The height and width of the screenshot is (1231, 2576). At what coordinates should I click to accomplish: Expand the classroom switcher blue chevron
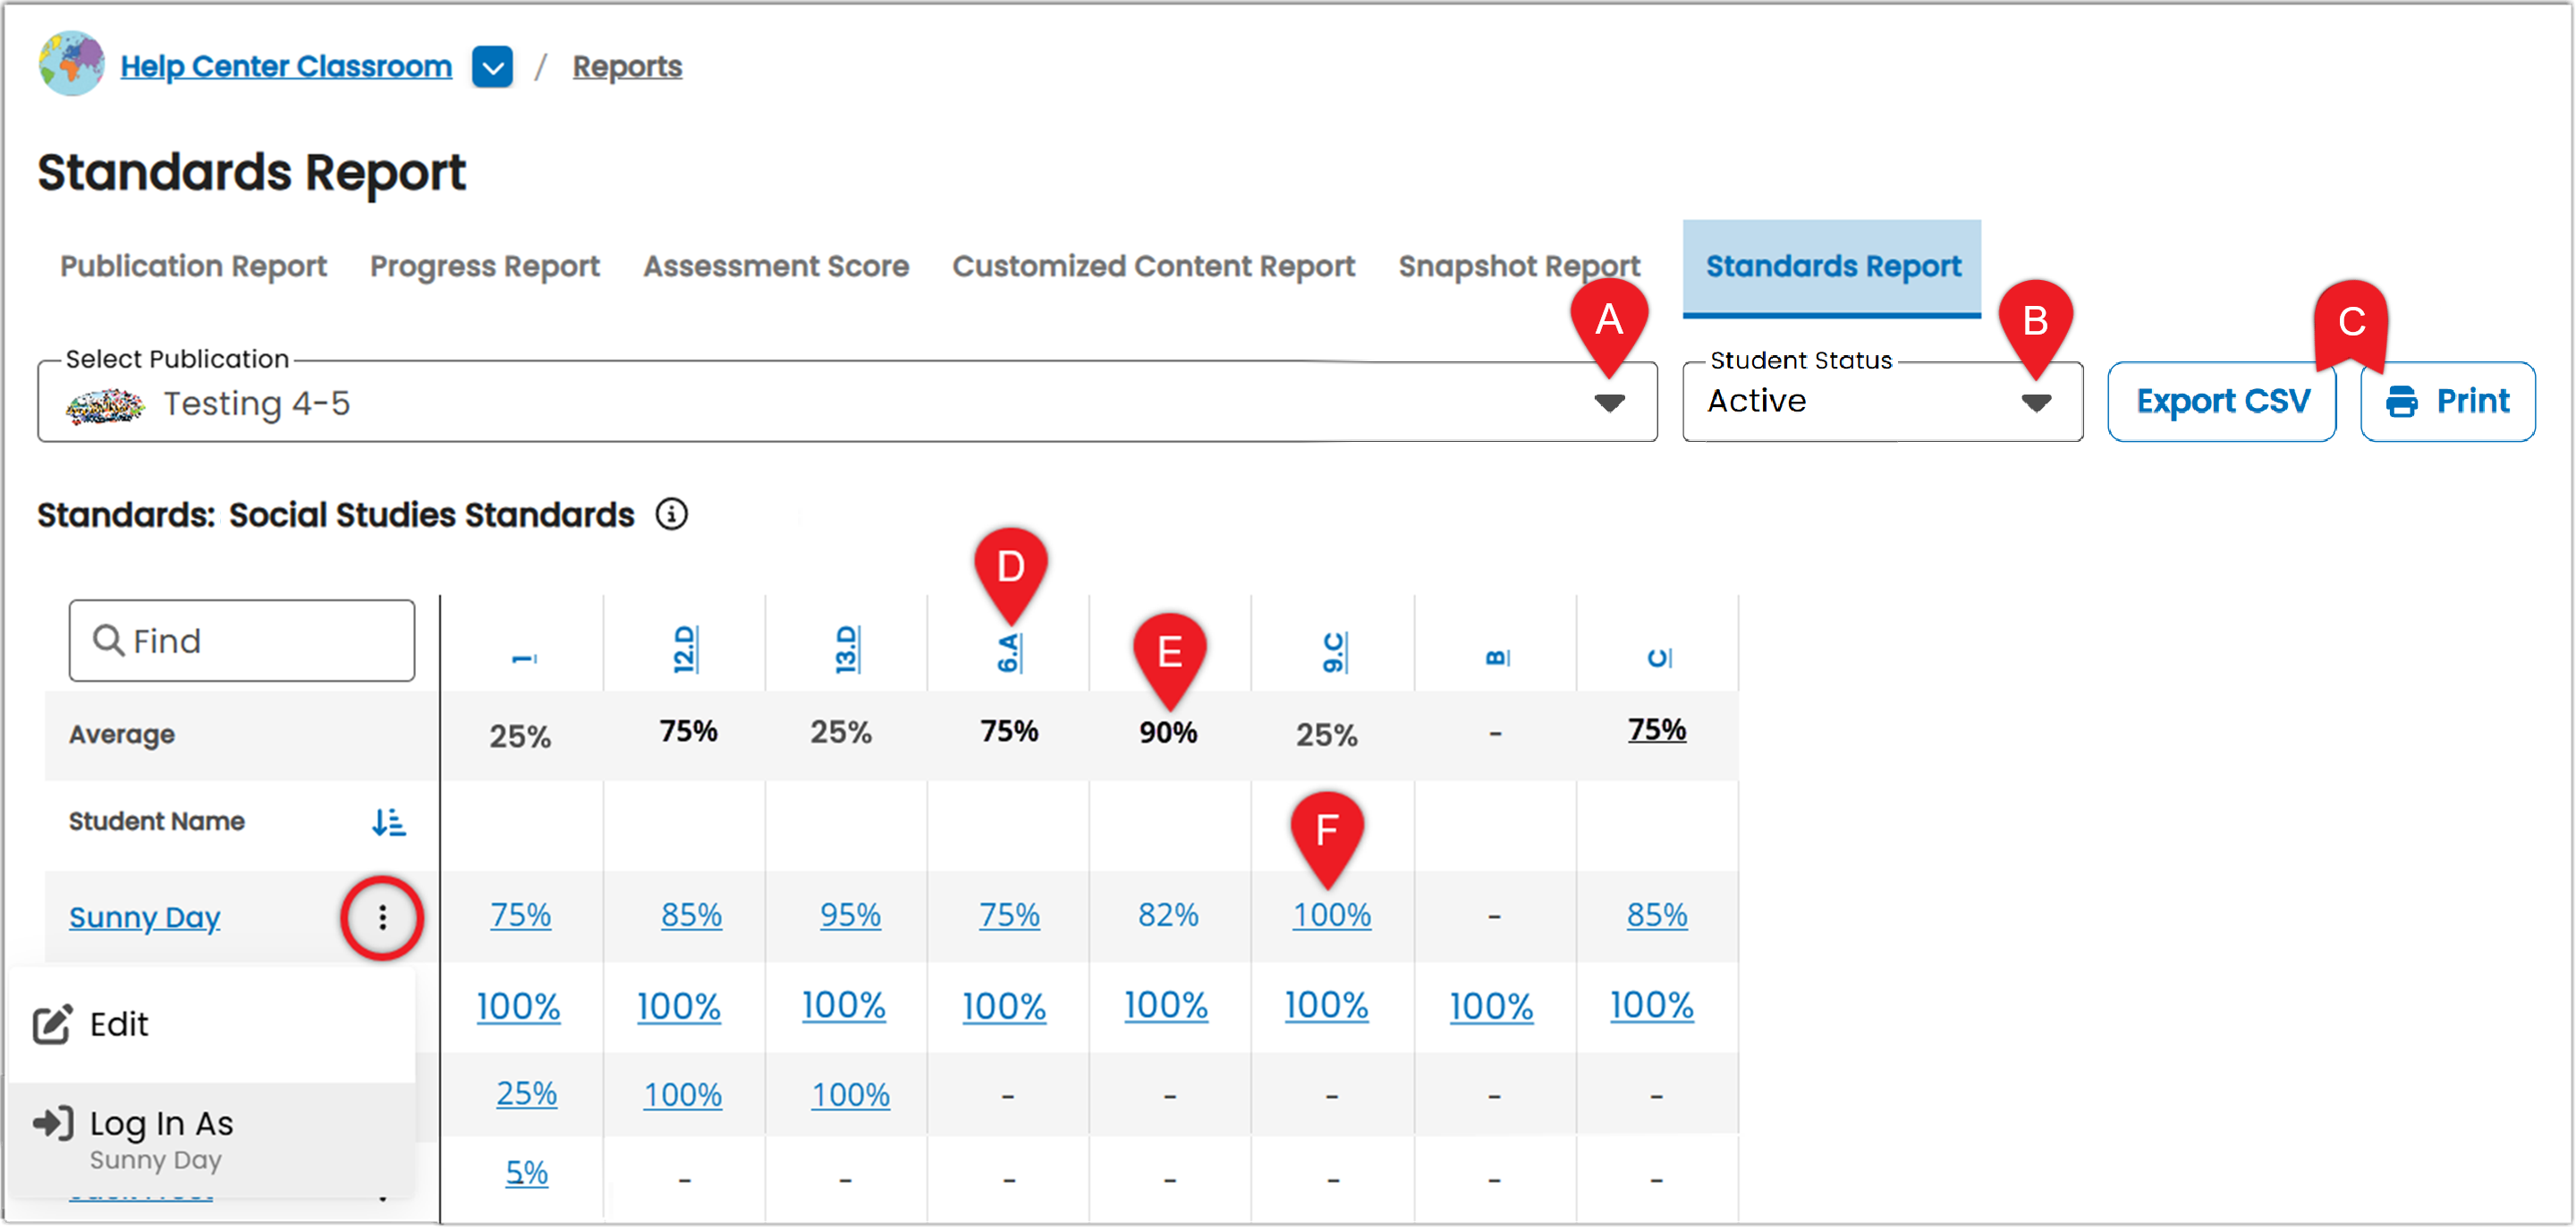click(492, 67)
